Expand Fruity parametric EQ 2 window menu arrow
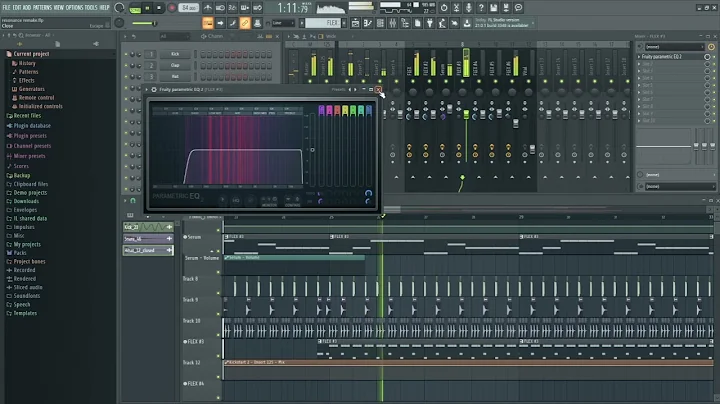720x404 pixels. 147,90
